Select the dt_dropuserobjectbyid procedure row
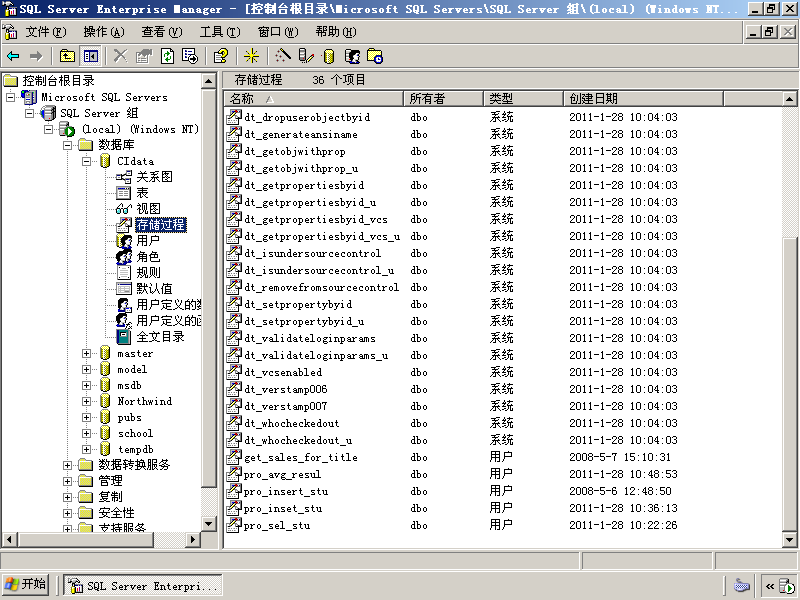The image size is (800, 600). pos(307,117)
